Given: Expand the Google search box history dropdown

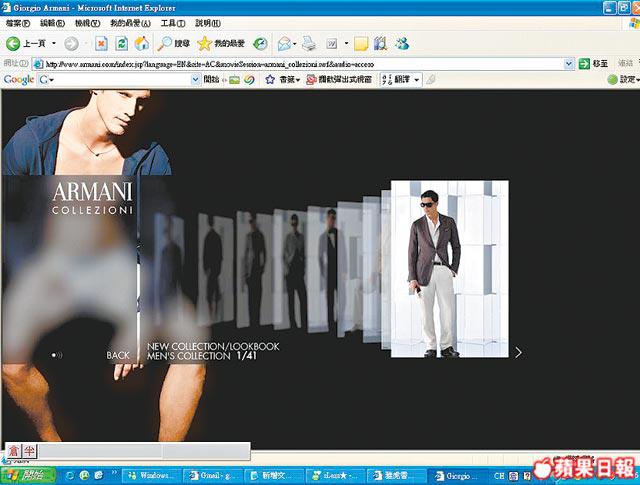Looking at the screenshot, I should tap(196, 80).
